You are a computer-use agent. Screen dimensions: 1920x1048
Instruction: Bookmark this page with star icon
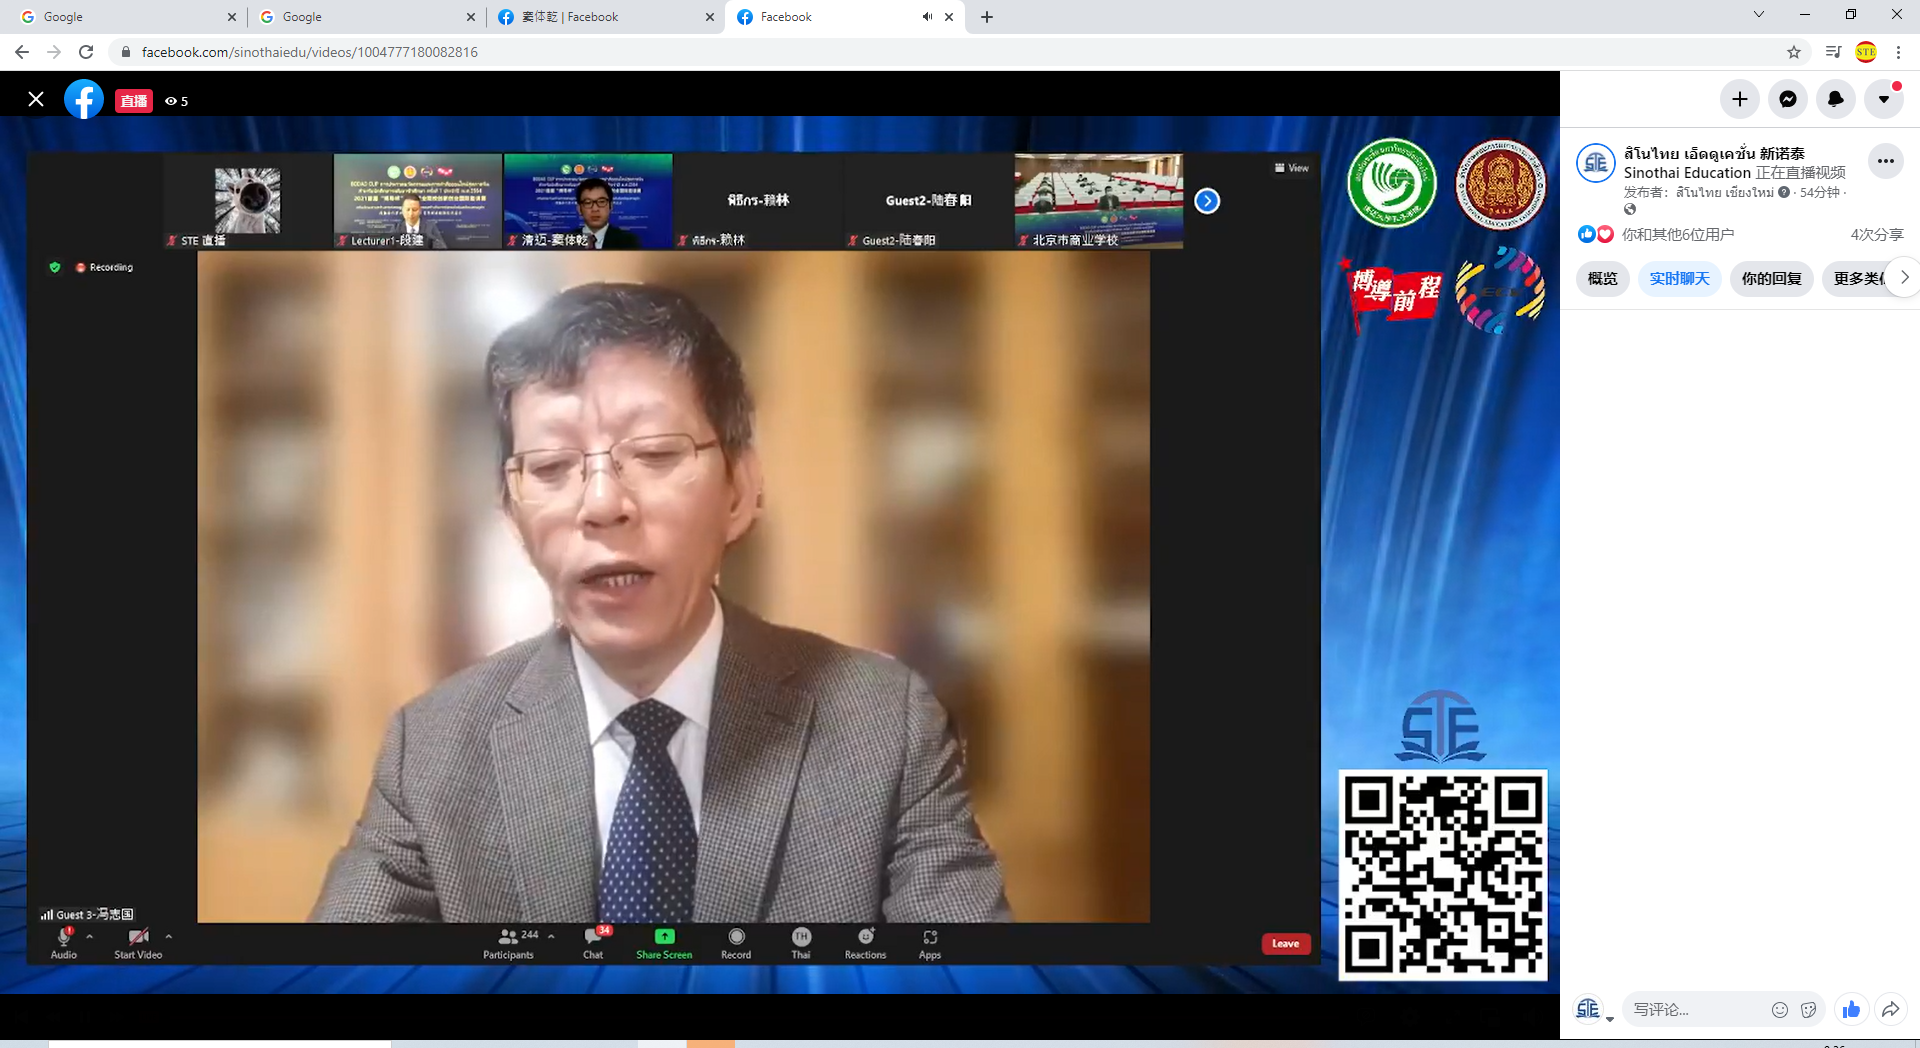pos(1793,52)
